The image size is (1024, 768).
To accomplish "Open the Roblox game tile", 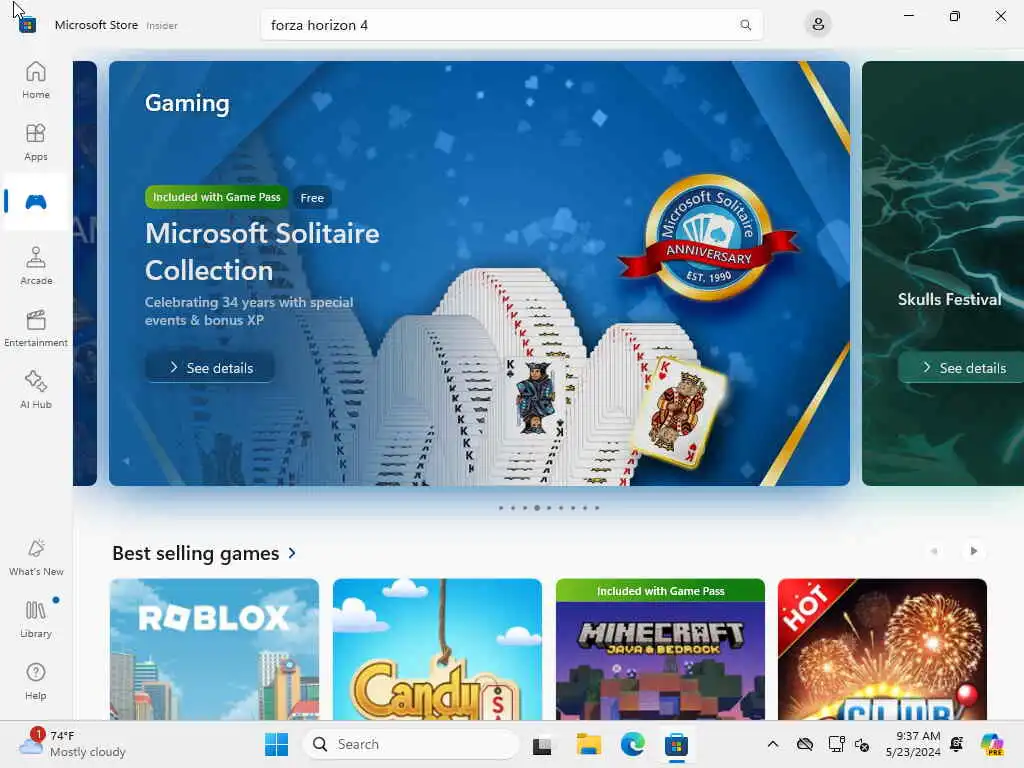I will click(x=214, y=649).
